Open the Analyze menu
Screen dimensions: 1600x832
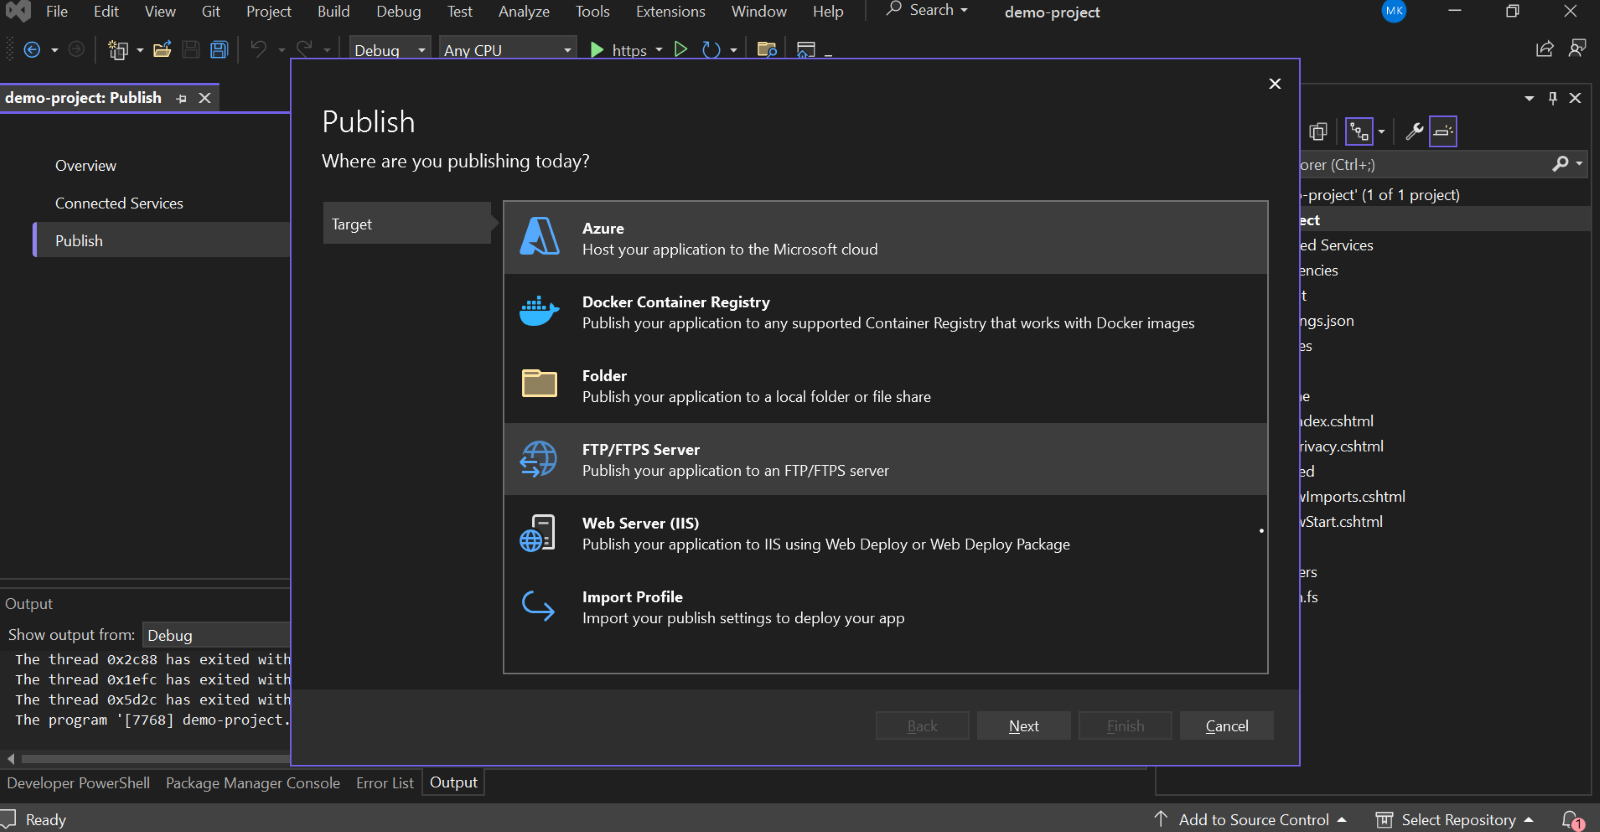[x=524, y=12]
